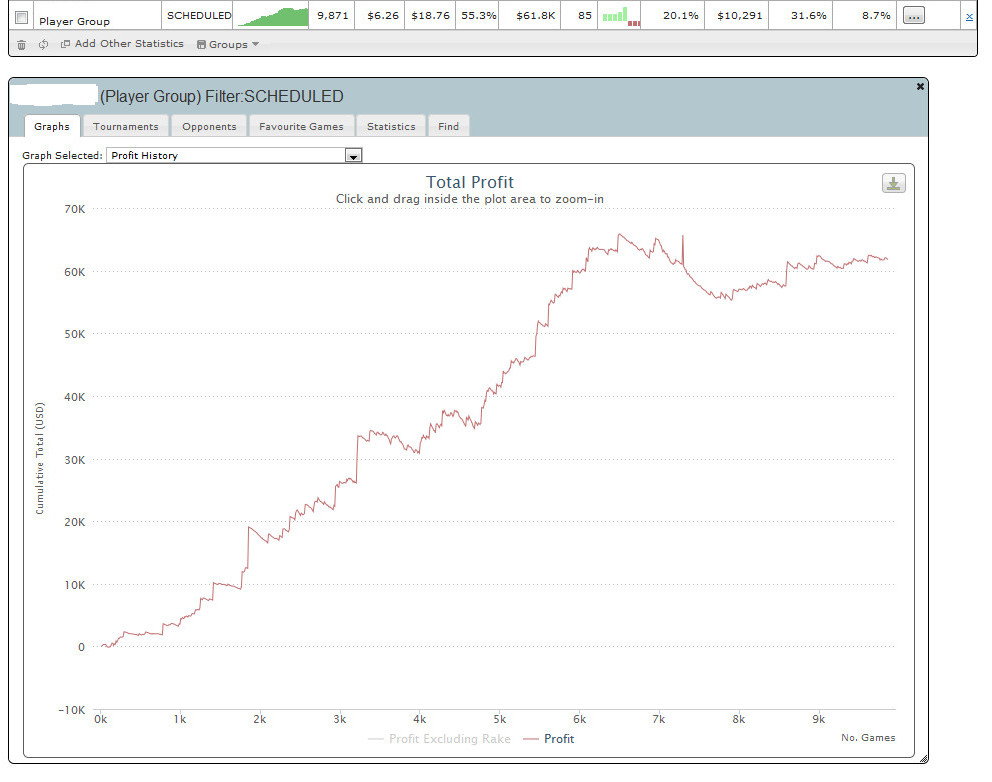Open the Graph Selected dropdown
The image size is (992, 782).
point(352,156)
